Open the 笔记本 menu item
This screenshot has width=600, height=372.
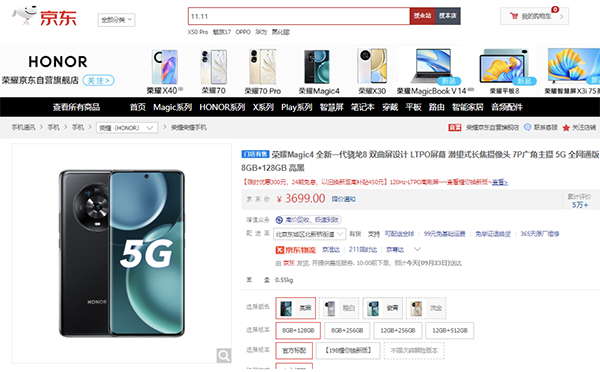point(362,107)
